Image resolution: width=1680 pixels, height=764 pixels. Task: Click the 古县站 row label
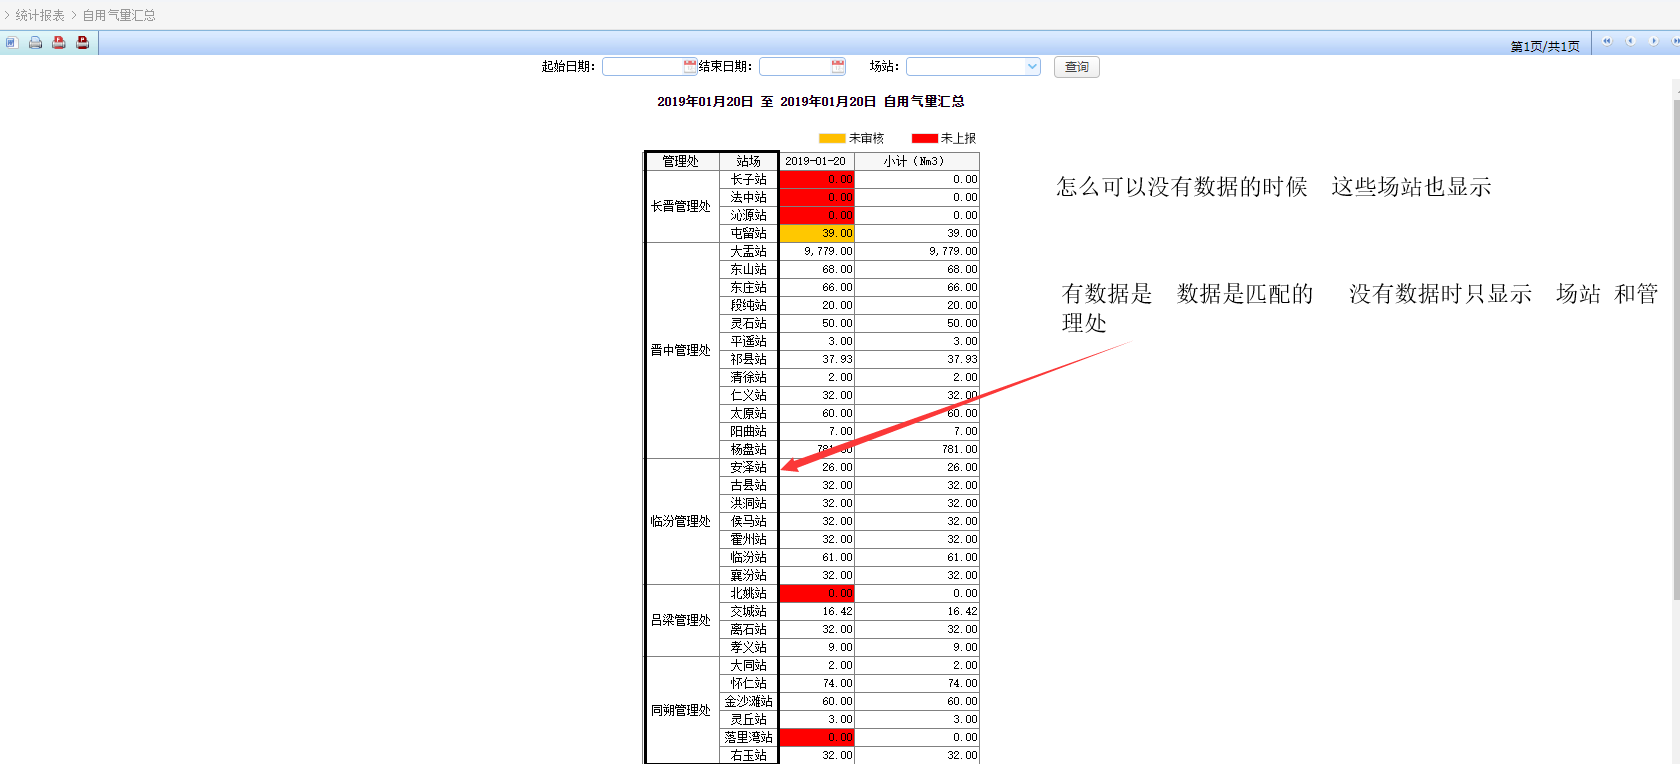[749, 485]
